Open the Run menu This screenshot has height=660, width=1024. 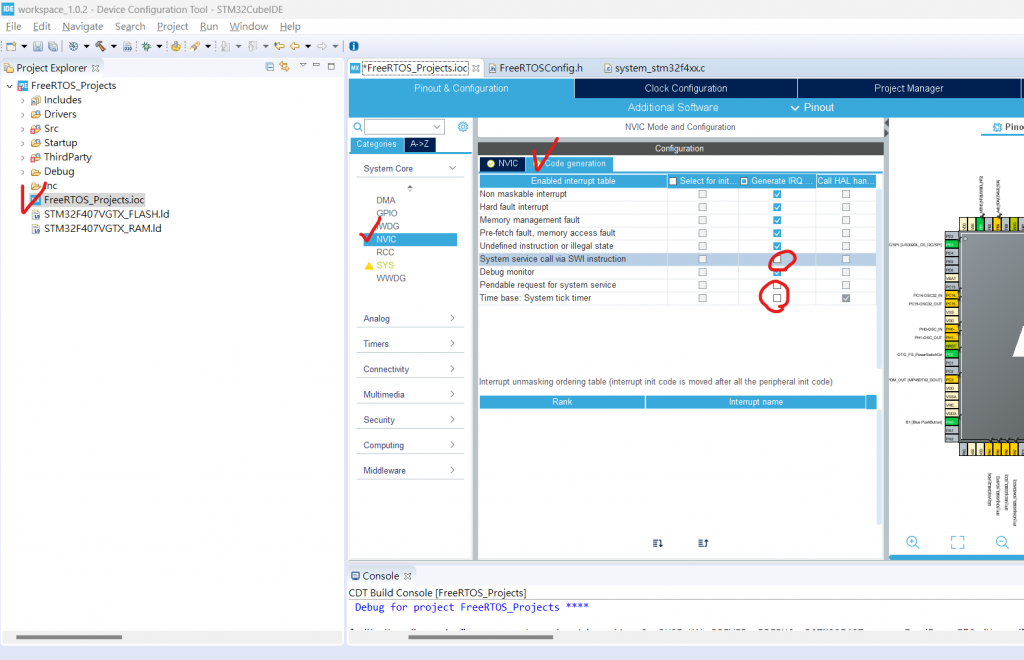click(209, 27)
